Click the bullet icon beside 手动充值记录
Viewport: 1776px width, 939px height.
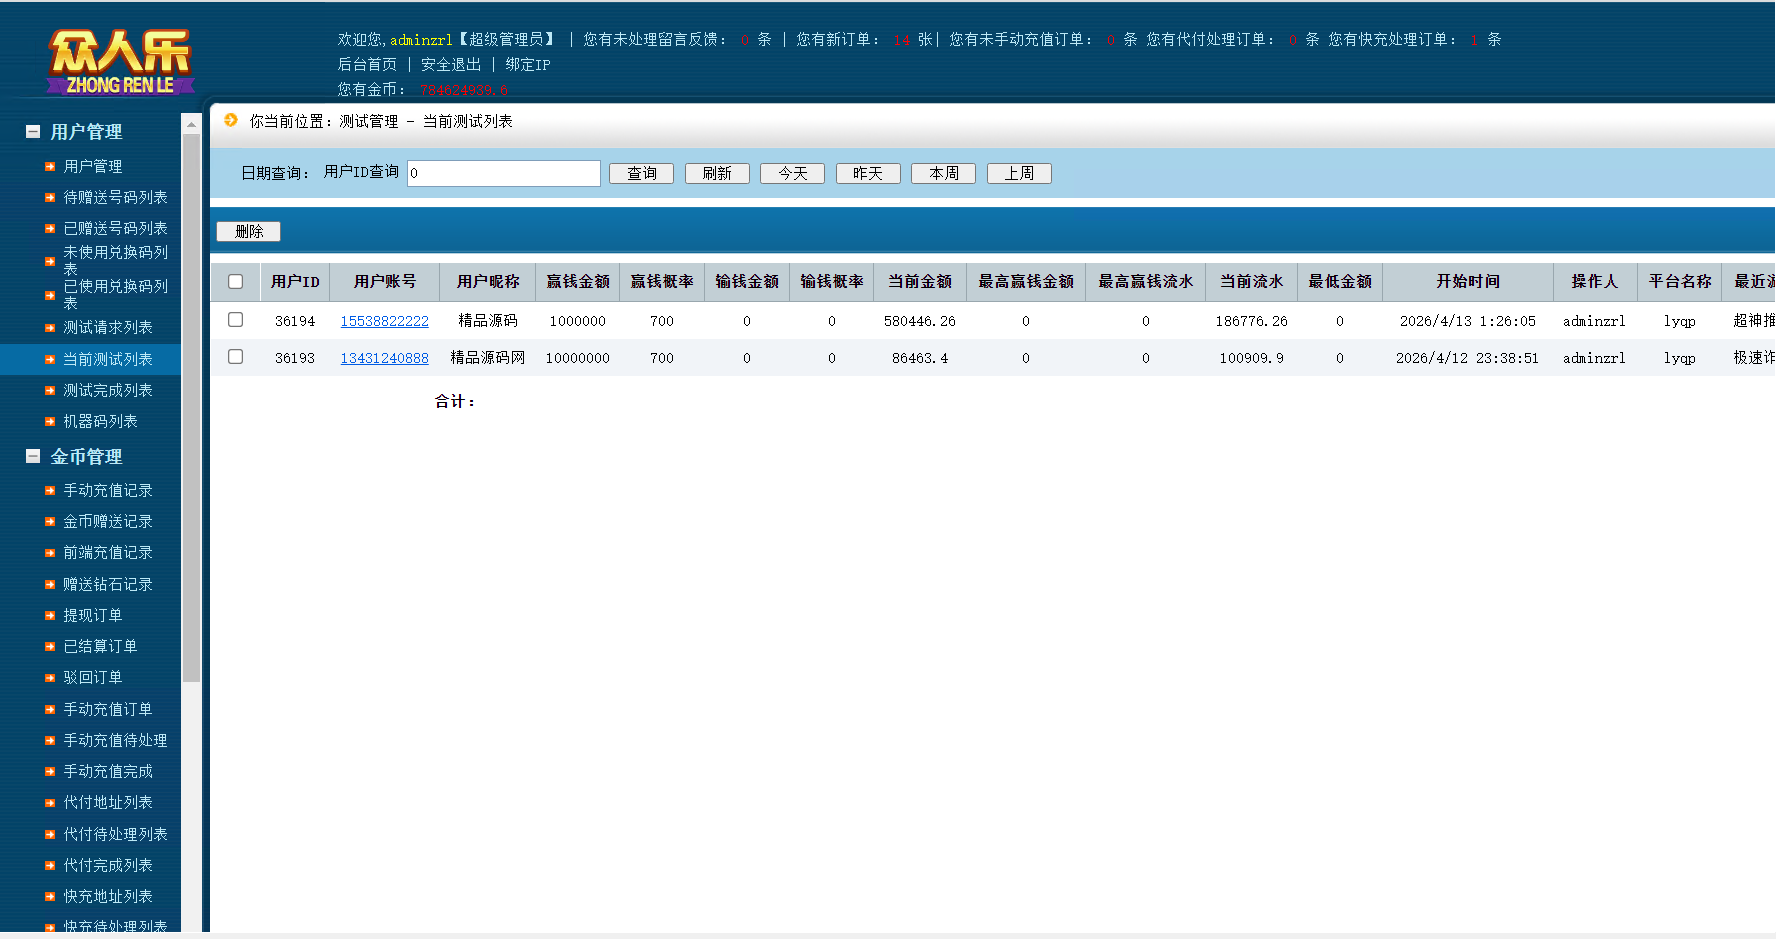50,491
